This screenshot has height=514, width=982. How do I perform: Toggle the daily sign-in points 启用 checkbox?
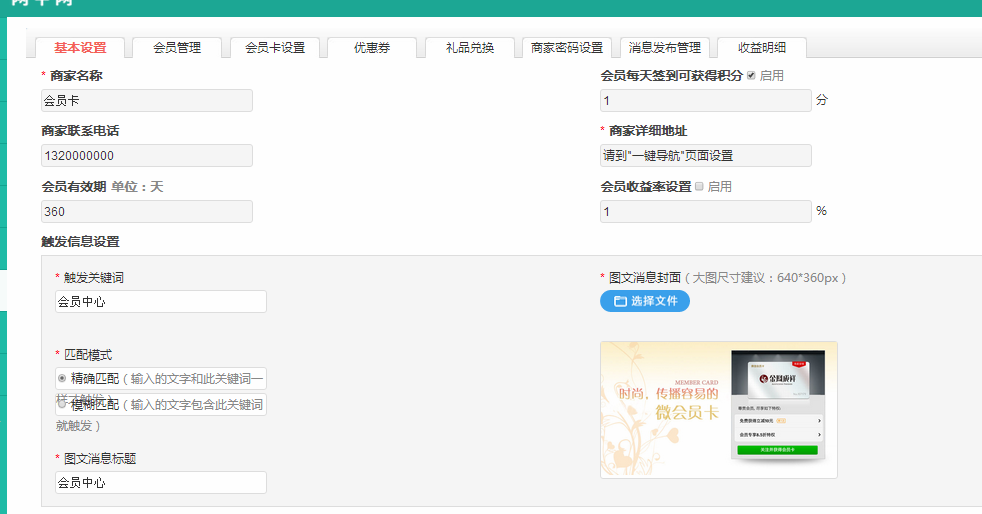pos(752,76)
